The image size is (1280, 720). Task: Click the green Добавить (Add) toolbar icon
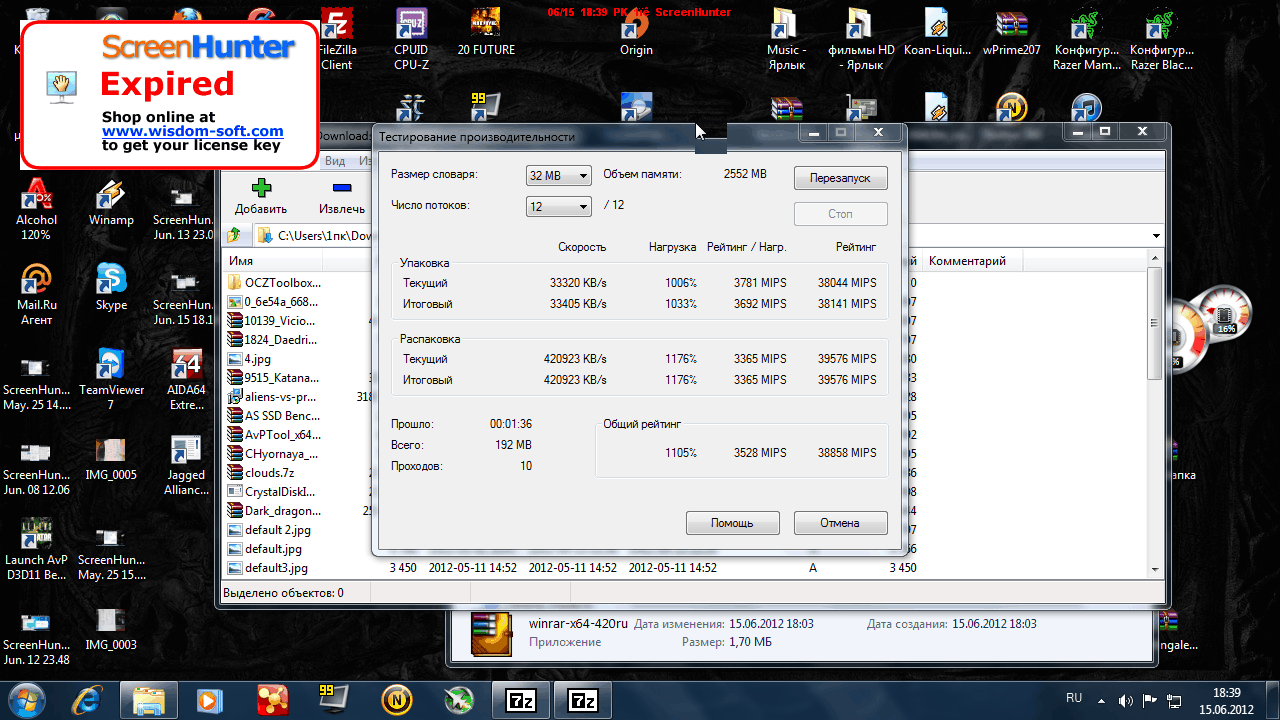click(260, 188)
